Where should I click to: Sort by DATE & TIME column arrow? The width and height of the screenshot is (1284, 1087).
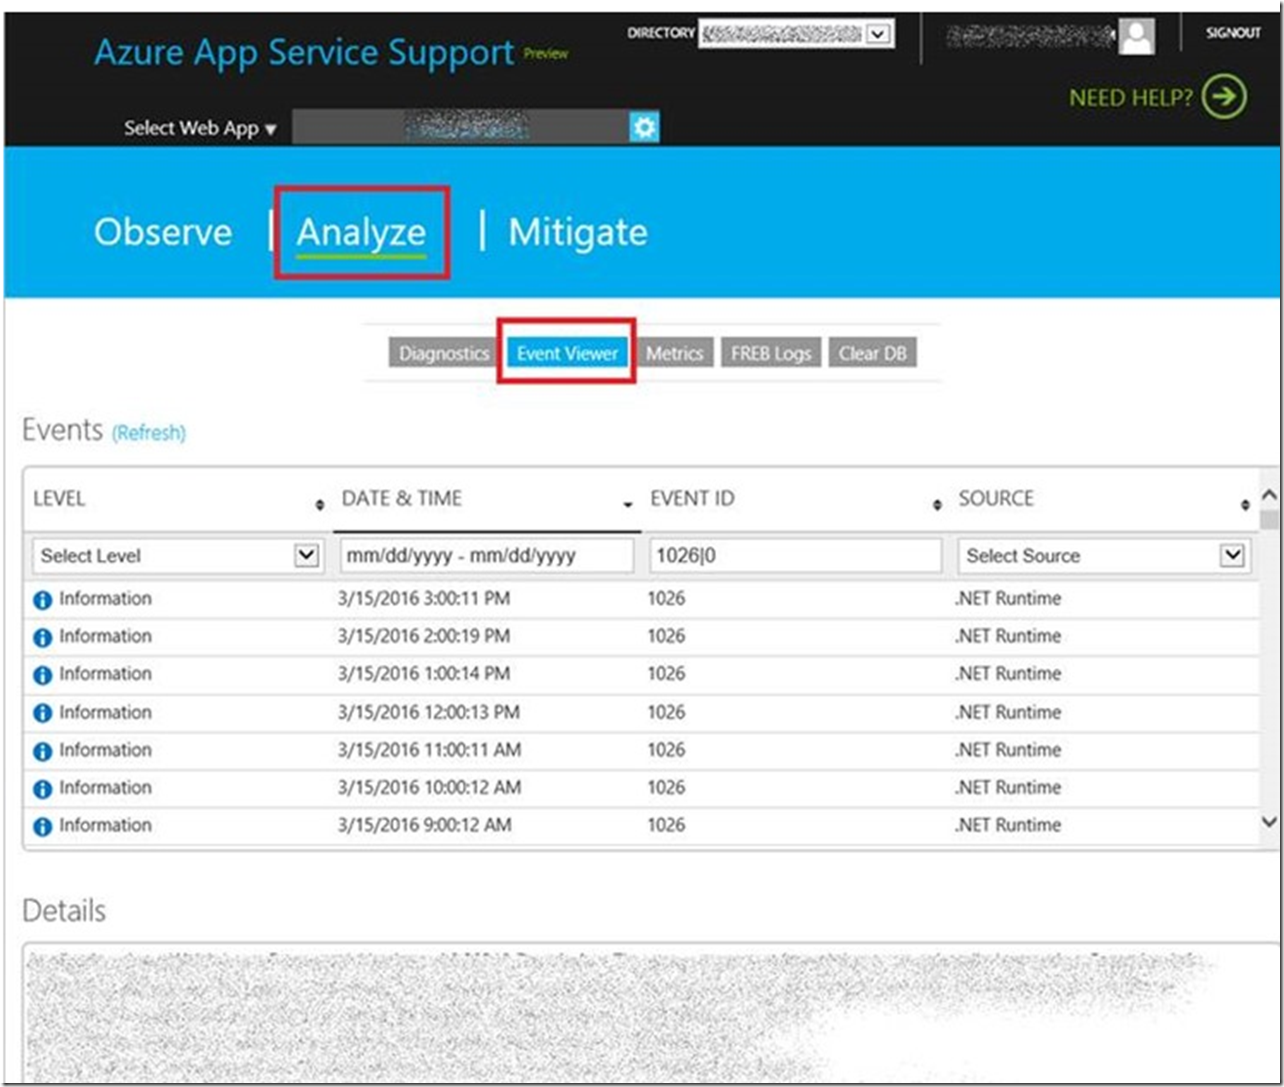[628, 505]
